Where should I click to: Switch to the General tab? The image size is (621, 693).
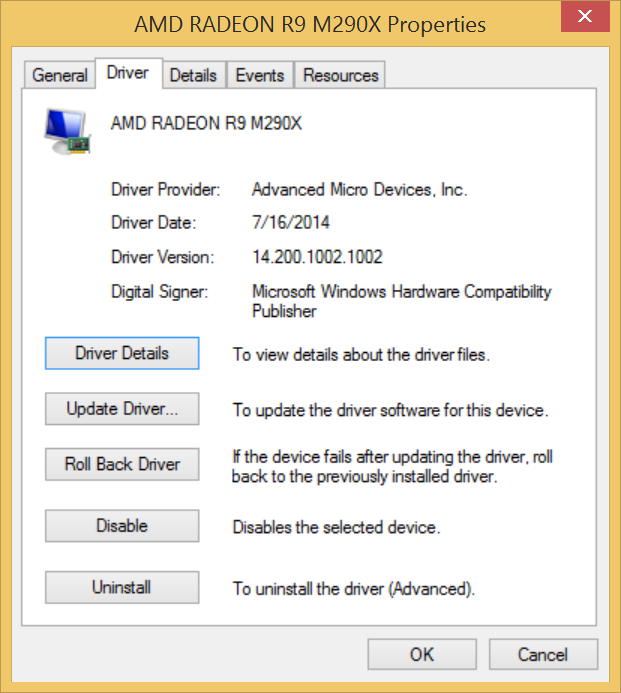[60, 75]
